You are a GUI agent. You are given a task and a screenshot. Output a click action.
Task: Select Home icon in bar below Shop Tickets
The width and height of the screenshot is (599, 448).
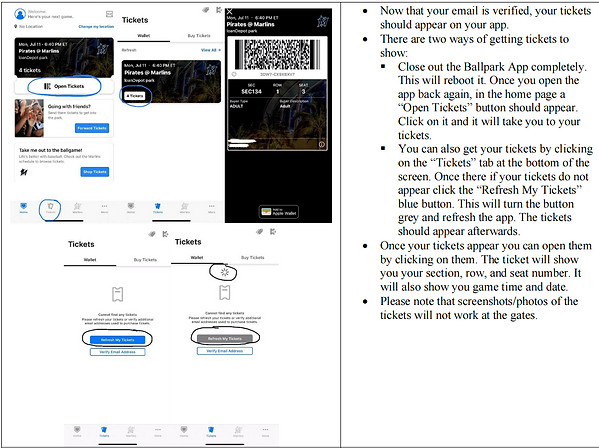[24, 208]
